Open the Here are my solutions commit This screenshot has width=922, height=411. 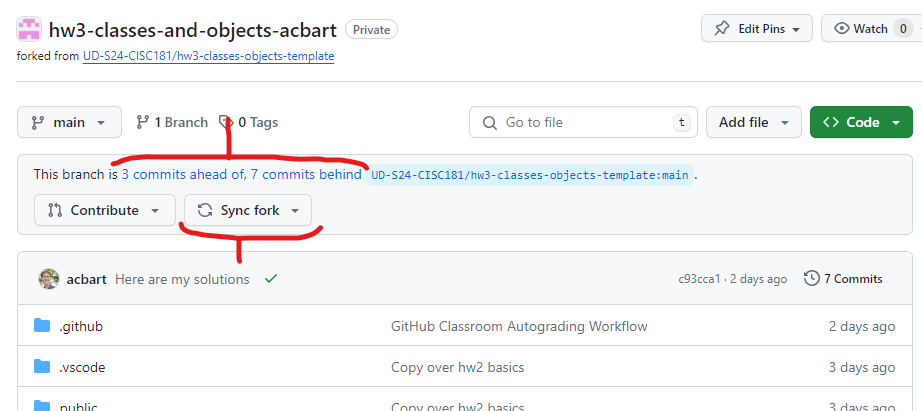[x=182, y=279]
